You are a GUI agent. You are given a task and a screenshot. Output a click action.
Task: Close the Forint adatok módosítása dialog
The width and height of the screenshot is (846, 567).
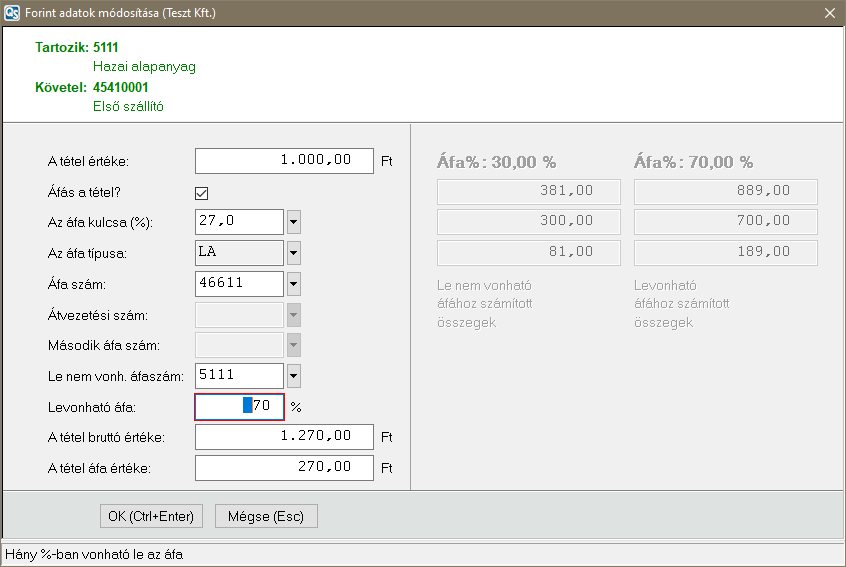829,13
